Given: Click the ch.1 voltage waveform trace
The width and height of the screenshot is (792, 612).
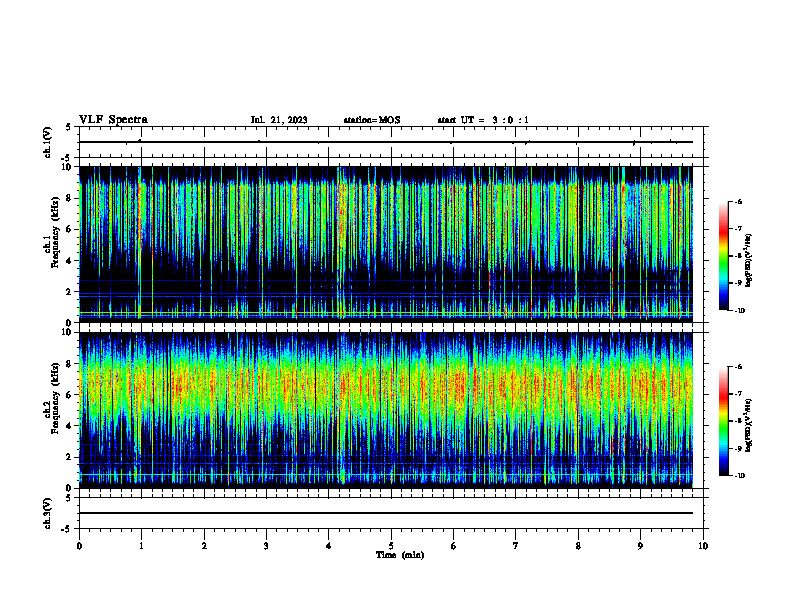Looking at the screenshot, I should coord(386,142).
